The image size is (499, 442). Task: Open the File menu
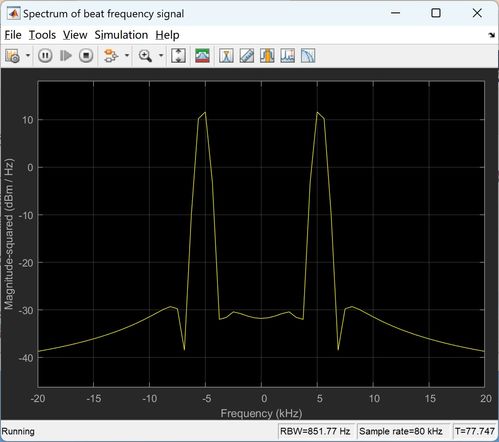13,35
